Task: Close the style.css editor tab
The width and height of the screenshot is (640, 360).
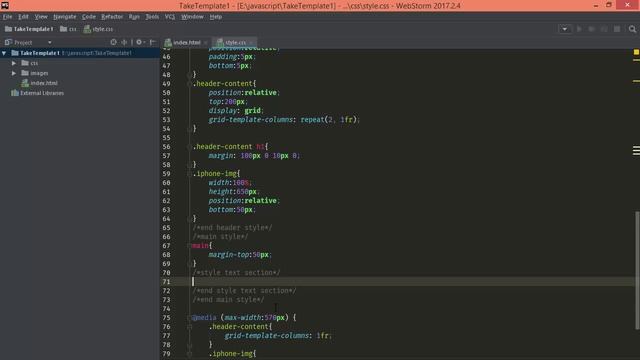Action: click(251, 42)
